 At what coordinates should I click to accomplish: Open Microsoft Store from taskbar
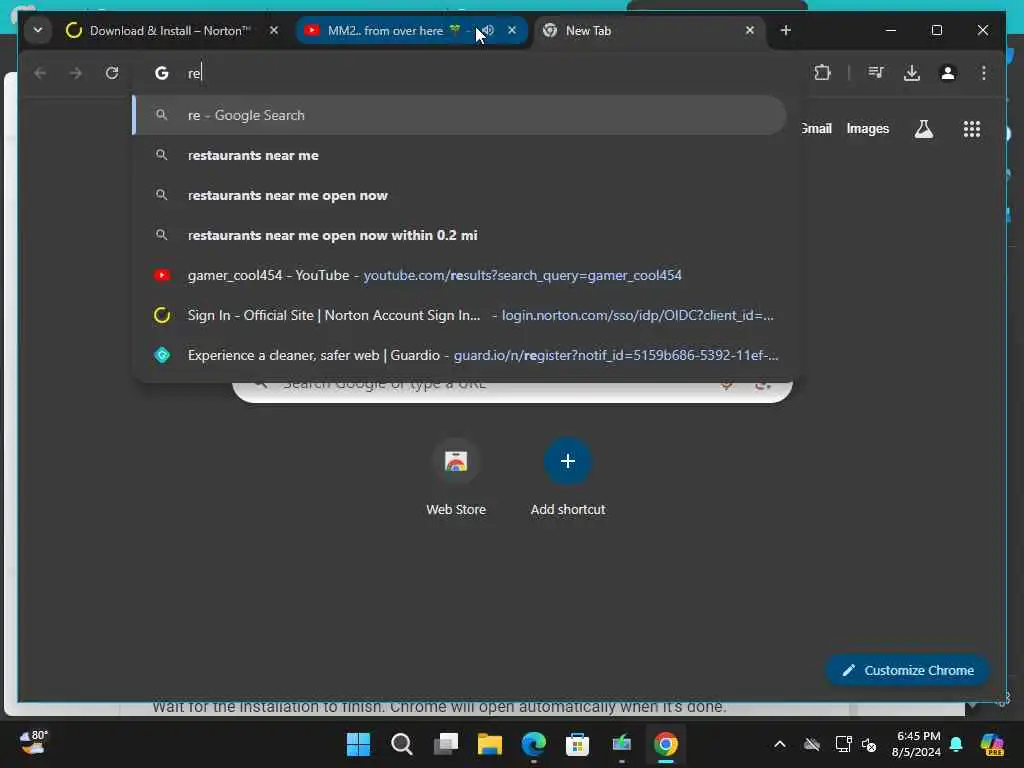577,744
